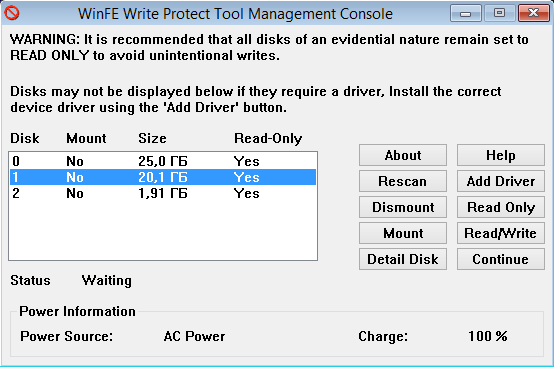Minimize the WinFE console window

466,13
